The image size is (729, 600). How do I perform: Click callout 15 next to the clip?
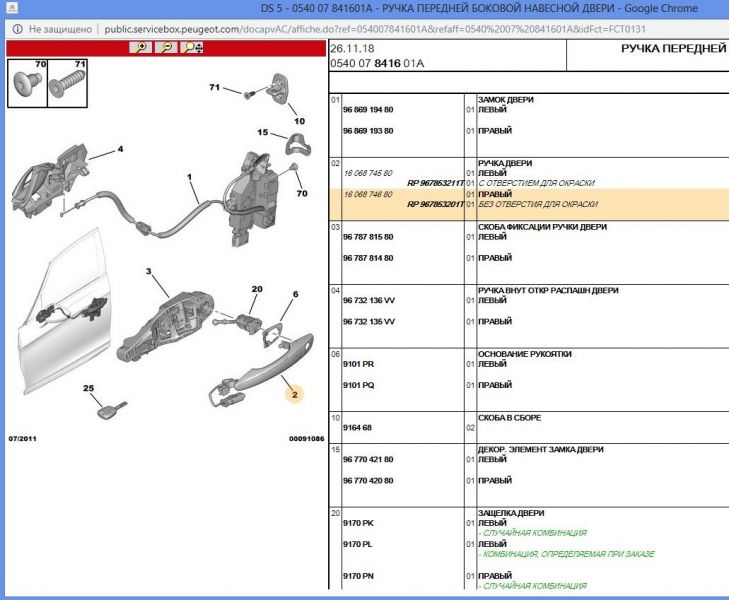263,133
